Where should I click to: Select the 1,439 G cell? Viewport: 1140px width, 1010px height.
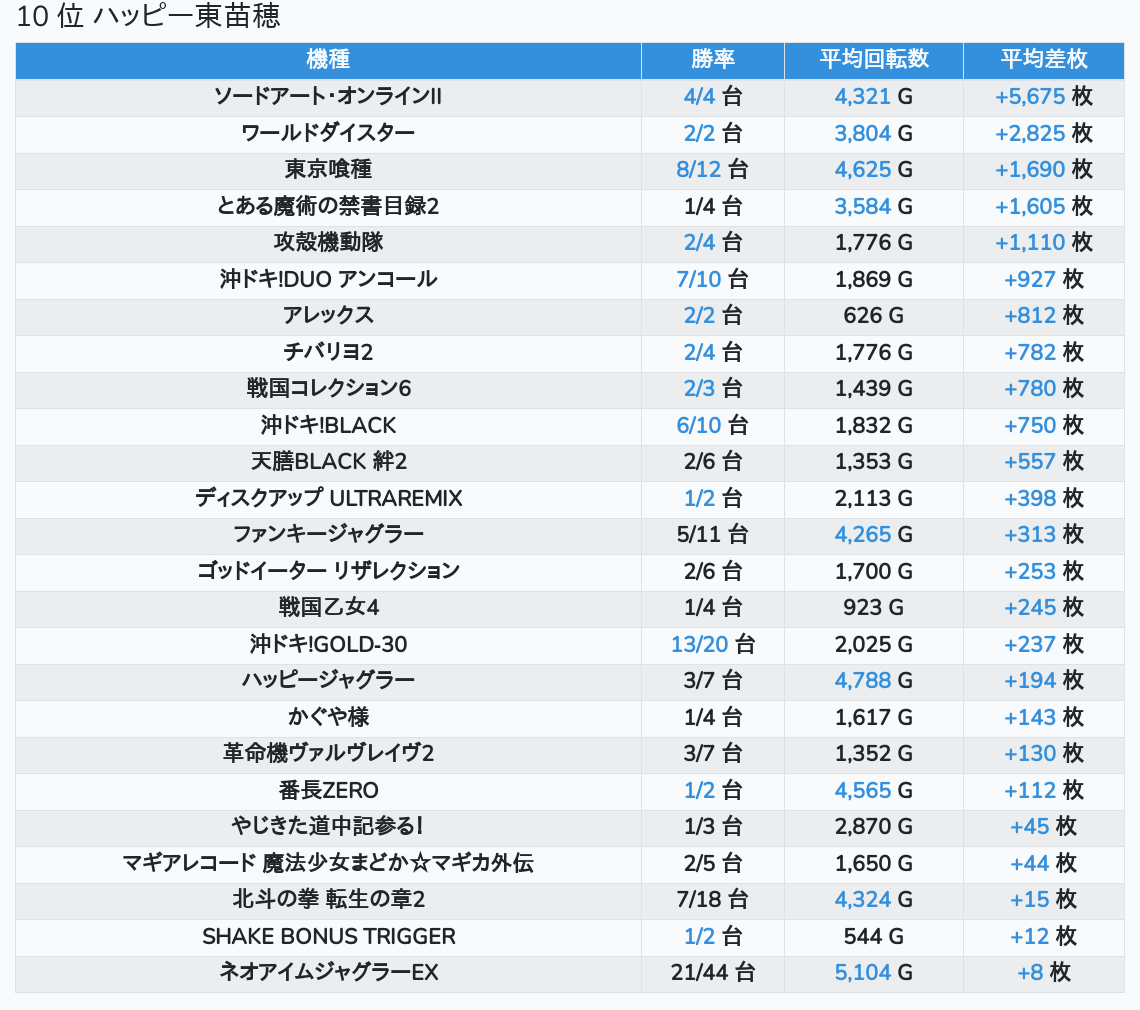[874, 389]
